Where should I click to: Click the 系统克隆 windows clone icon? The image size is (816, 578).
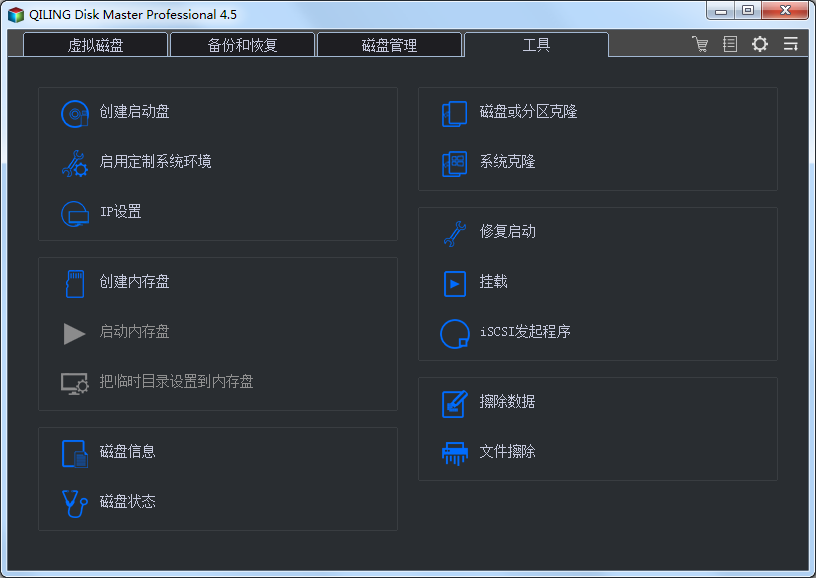pos(454,163)
